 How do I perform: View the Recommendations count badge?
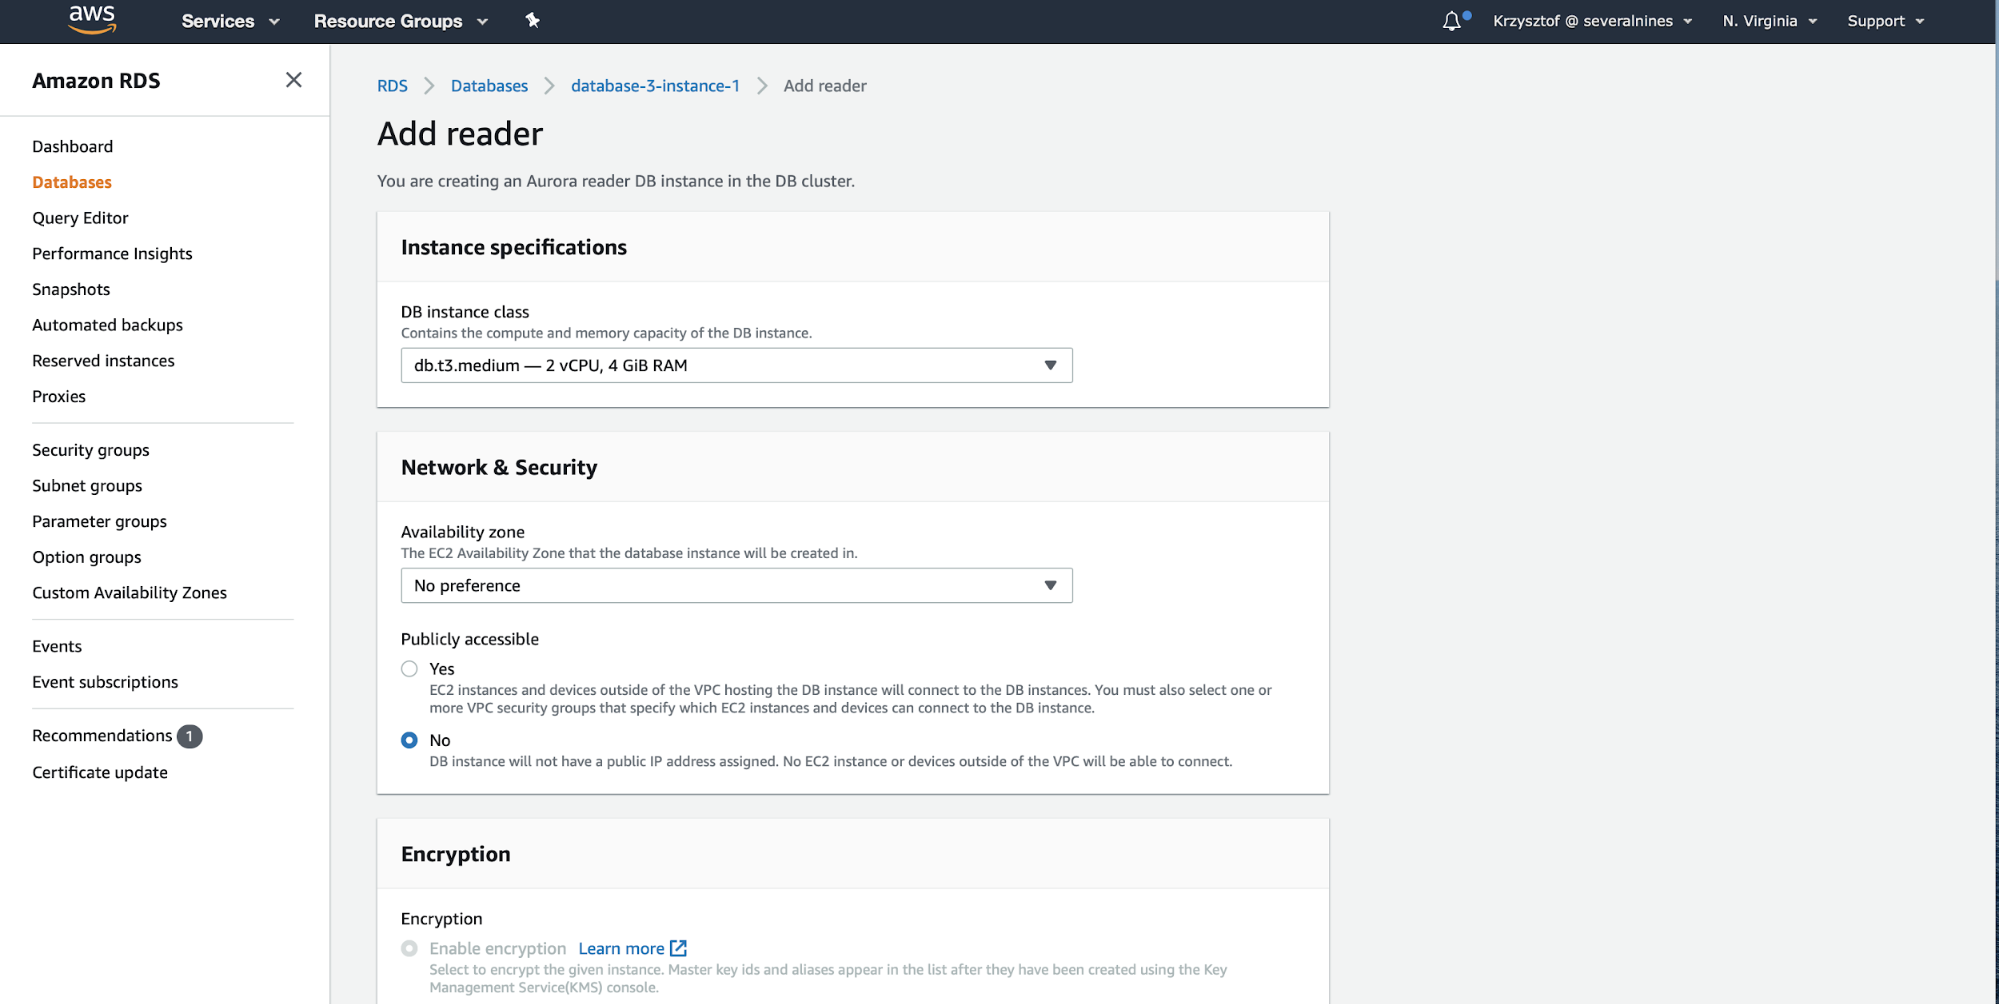tap(190, 736)
